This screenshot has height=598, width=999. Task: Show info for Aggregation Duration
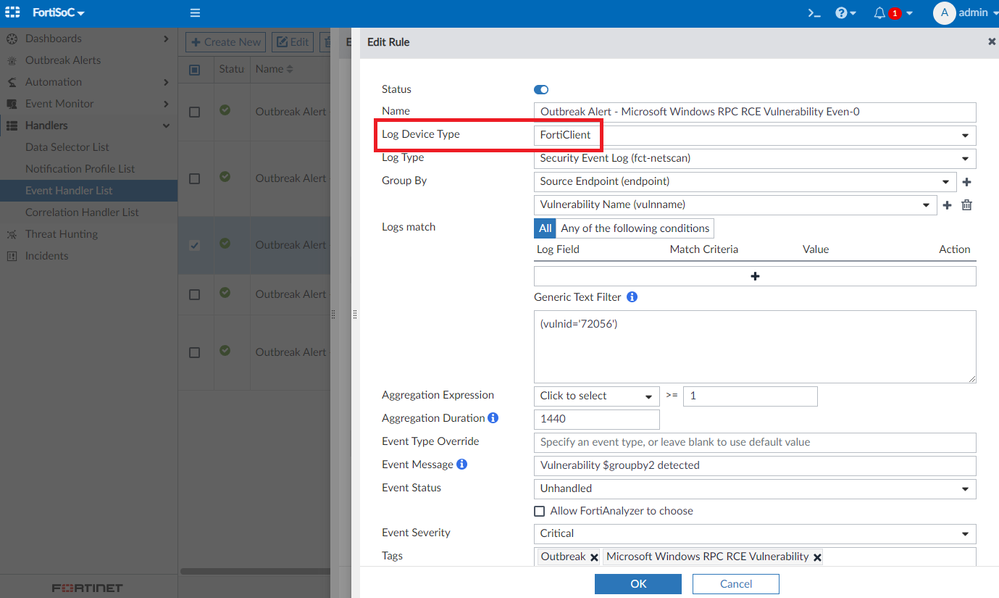(x=493, y=418)
